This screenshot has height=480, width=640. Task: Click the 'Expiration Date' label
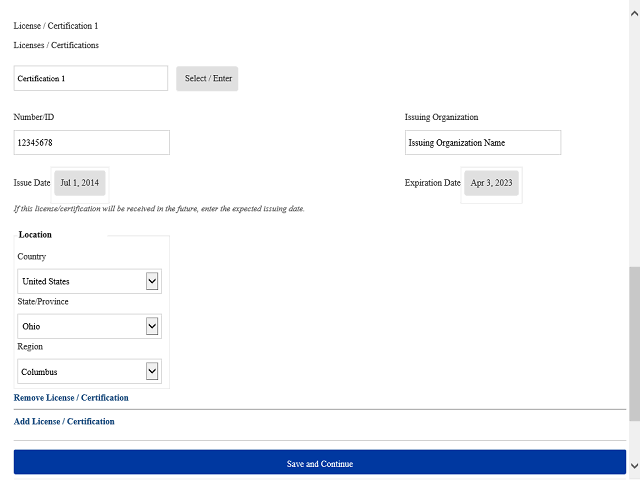[433, 183]
